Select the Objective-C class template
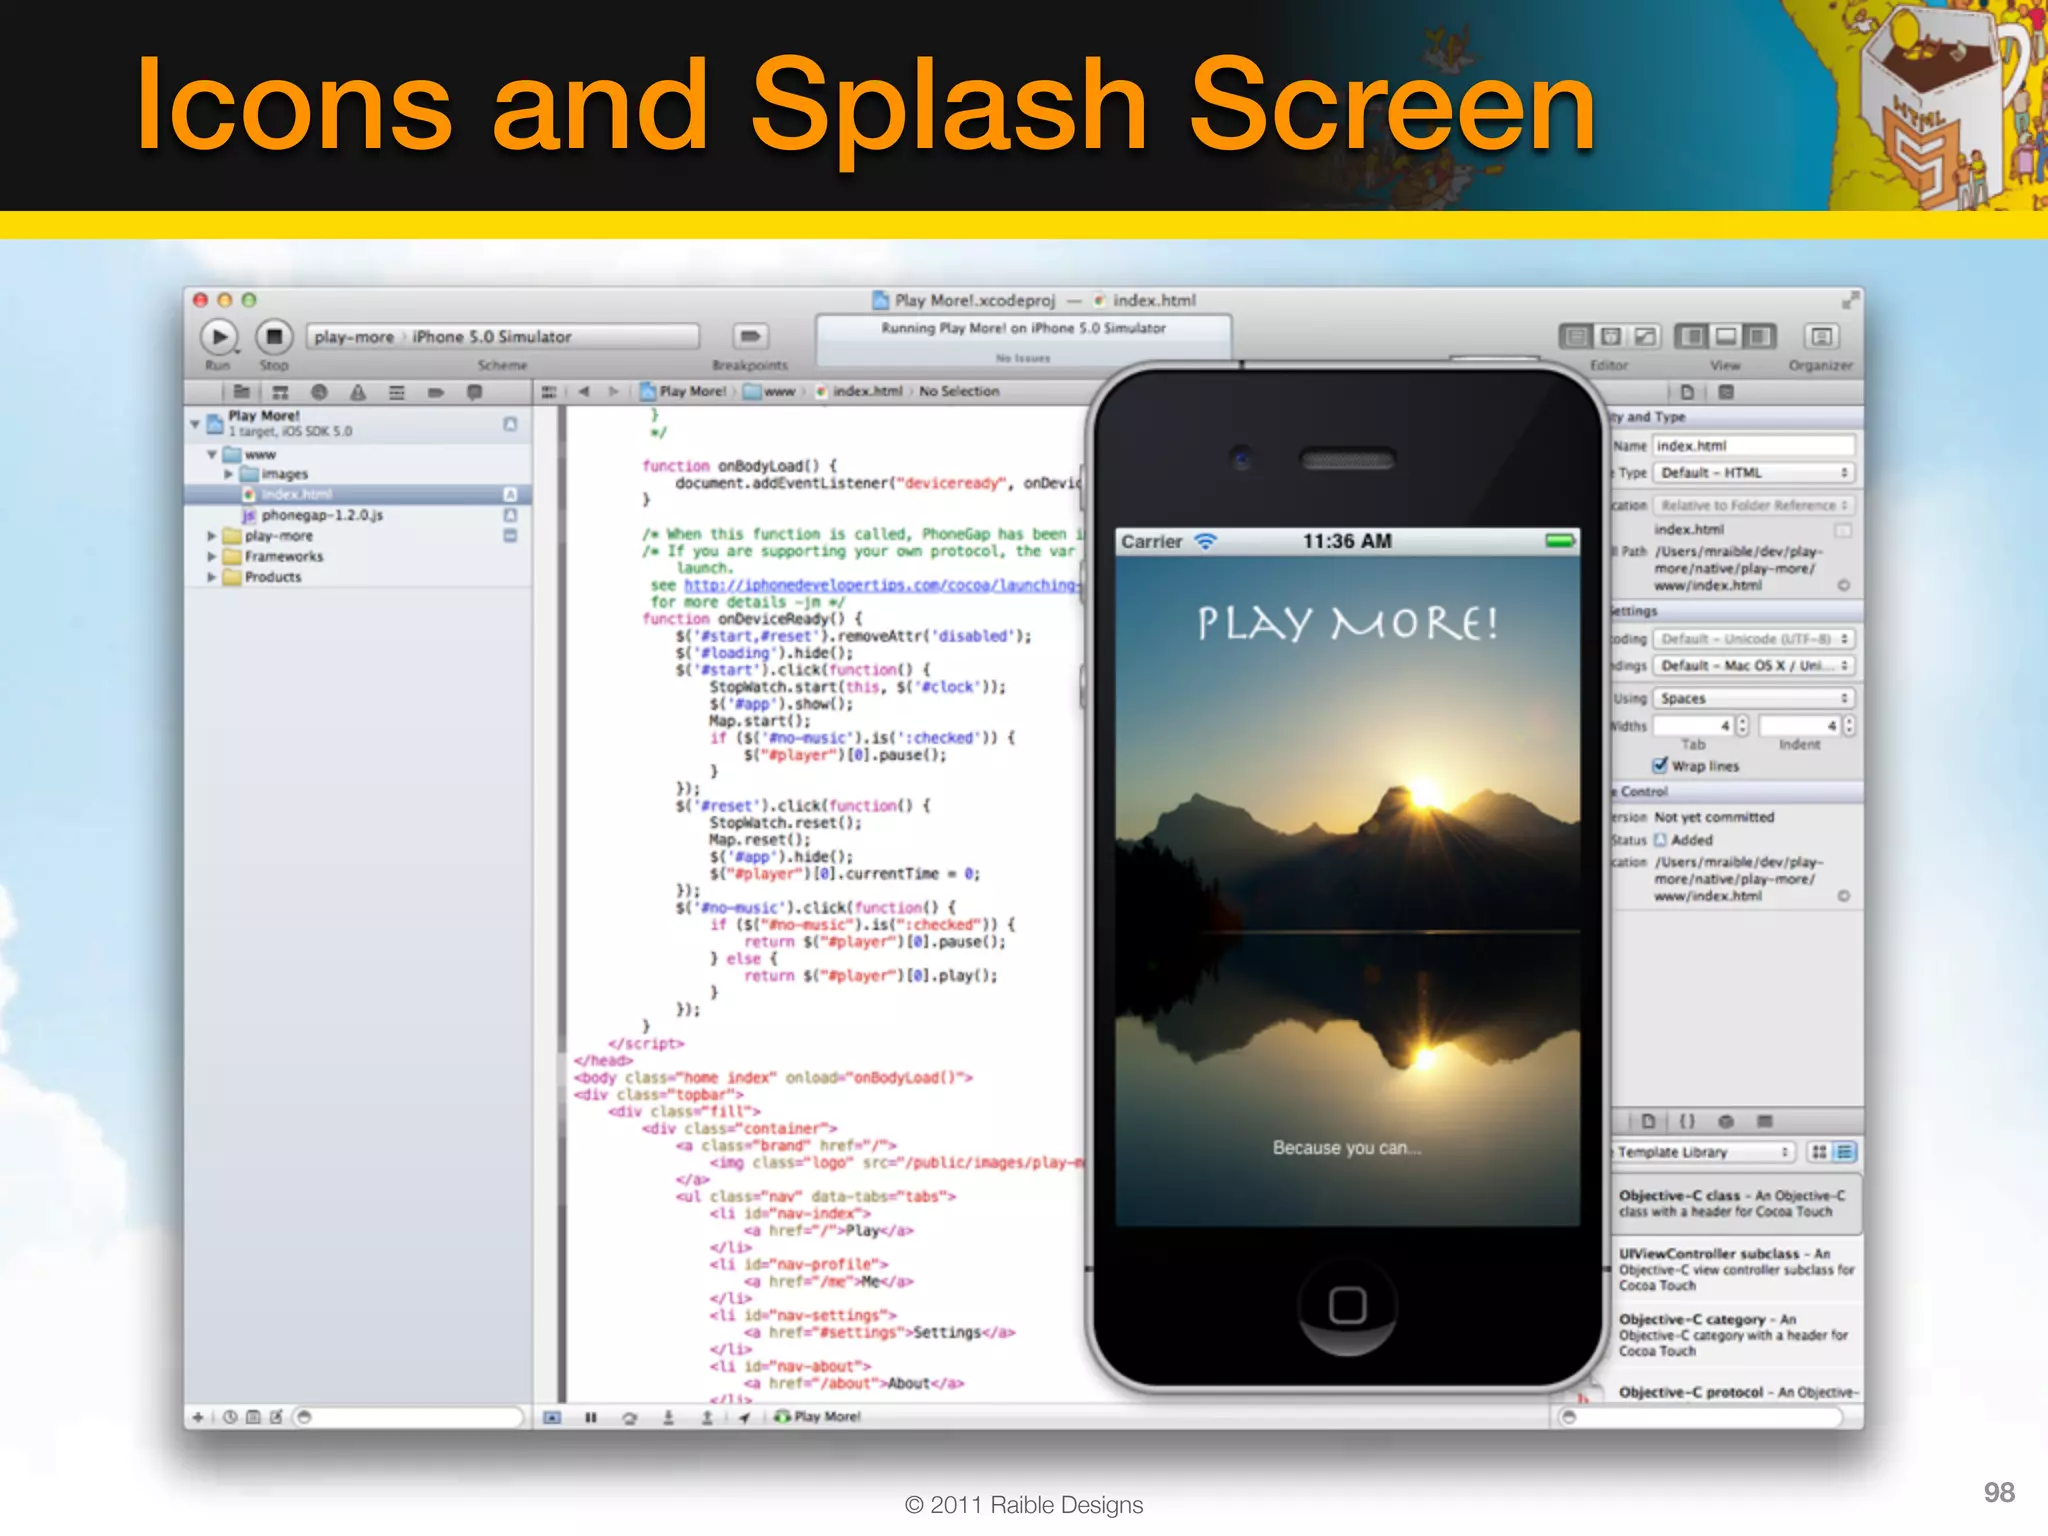The width and height of the screenshot is (2048, 1536). [1737, 1203]
